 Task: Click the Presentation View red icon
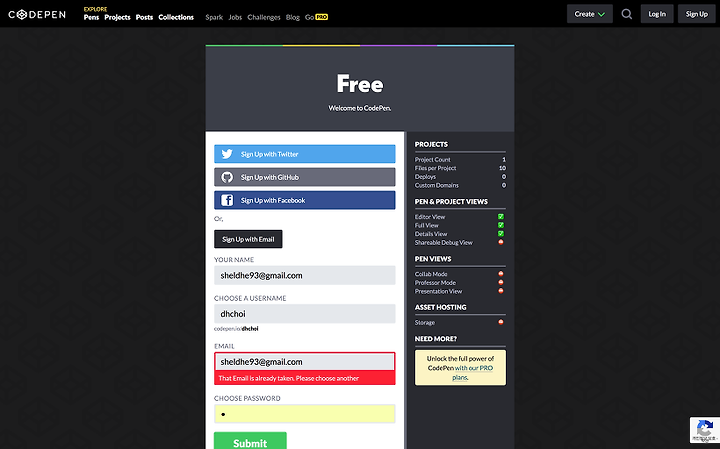click(501, 291)
